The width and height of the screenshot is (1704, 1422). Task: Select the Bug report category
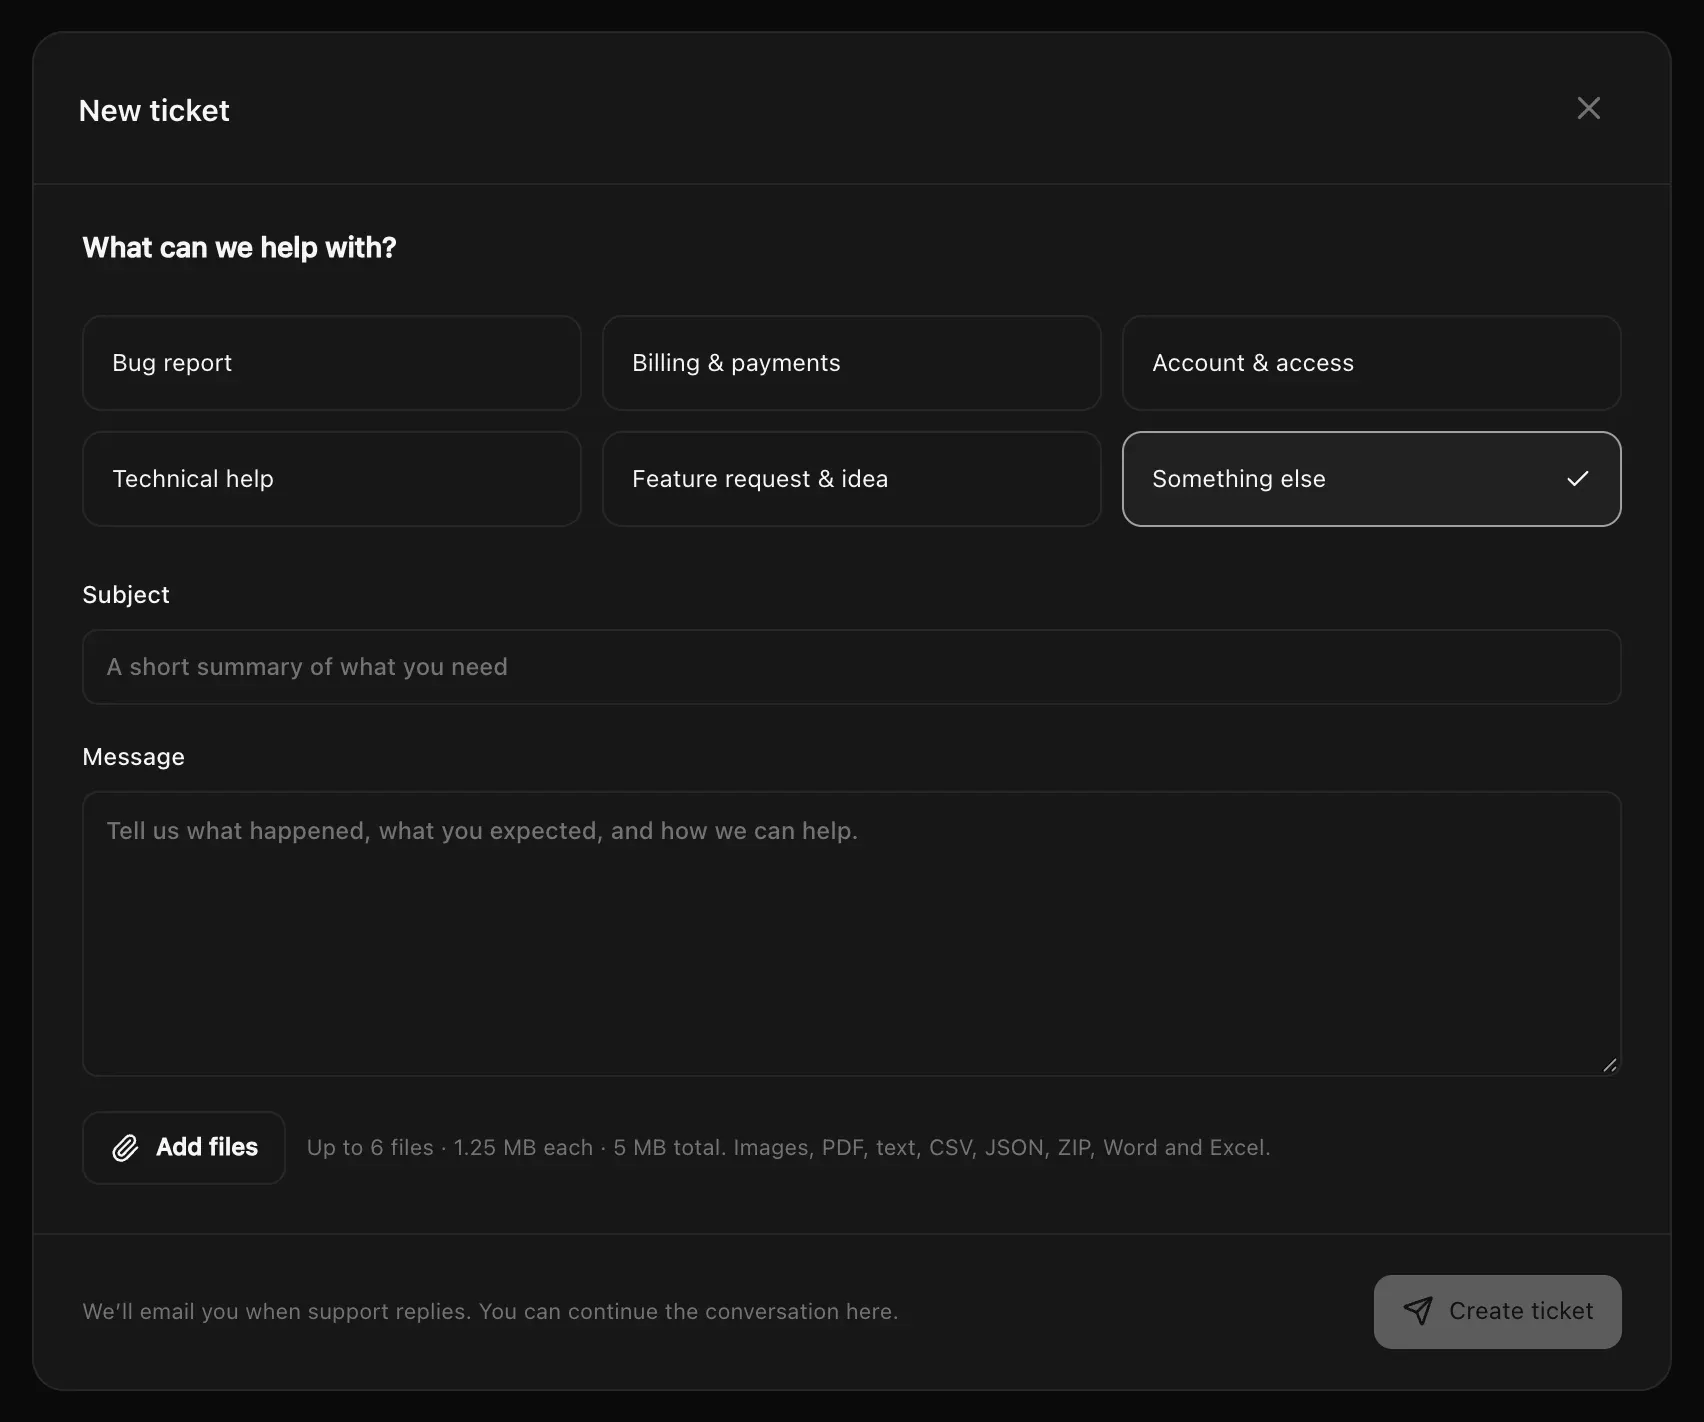pyautogui.click(x=332, y=363)
